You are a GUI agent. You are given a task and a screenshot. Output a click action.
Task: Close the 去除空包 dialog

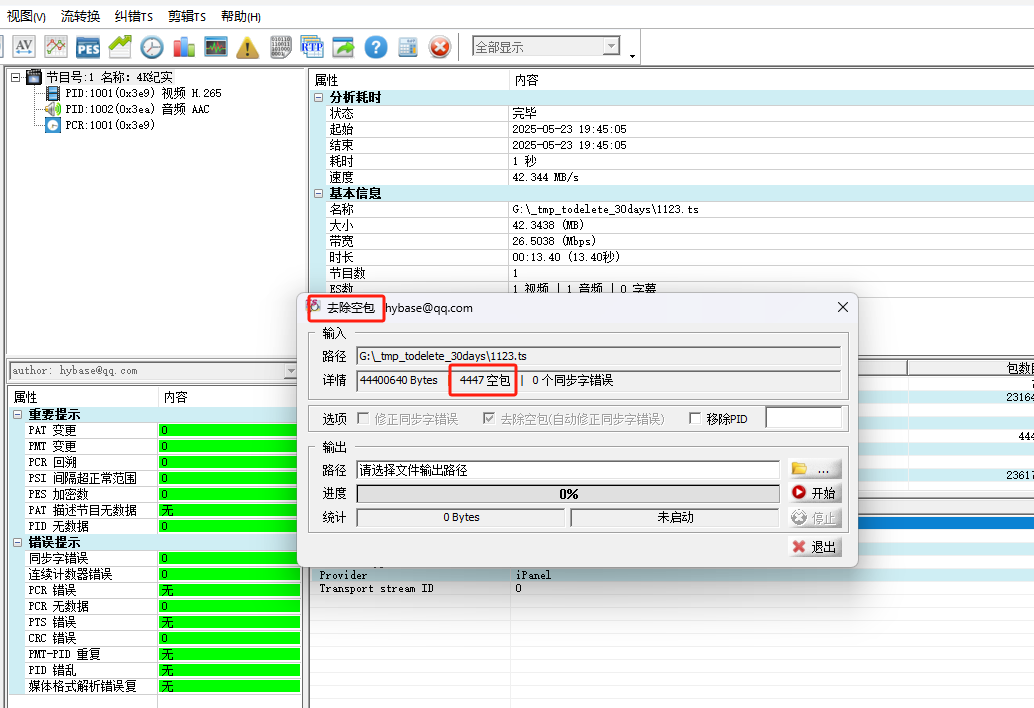(843, 307)
